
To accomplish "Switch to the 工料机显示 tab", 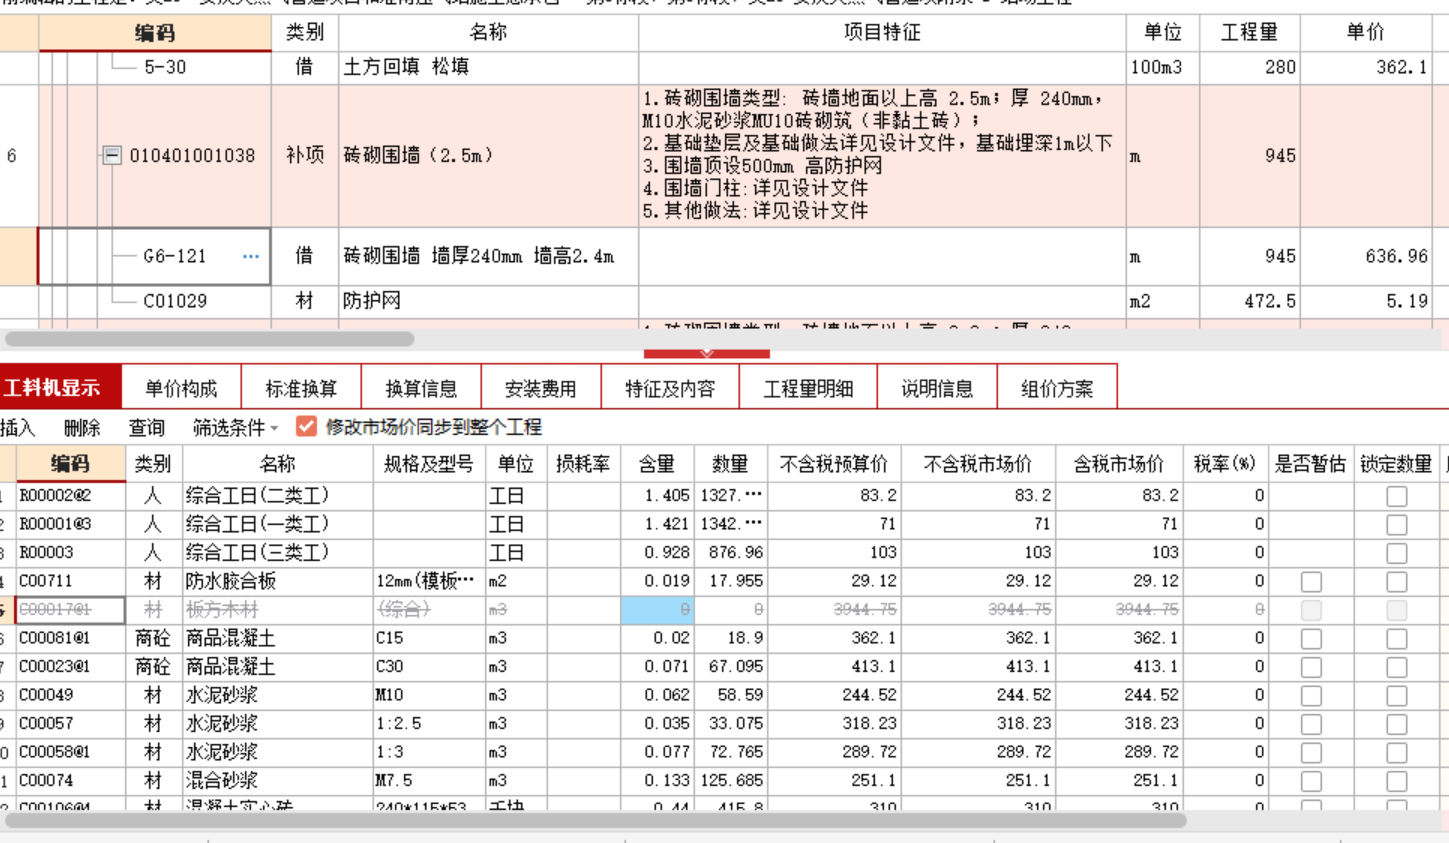I will pos(55,388).
